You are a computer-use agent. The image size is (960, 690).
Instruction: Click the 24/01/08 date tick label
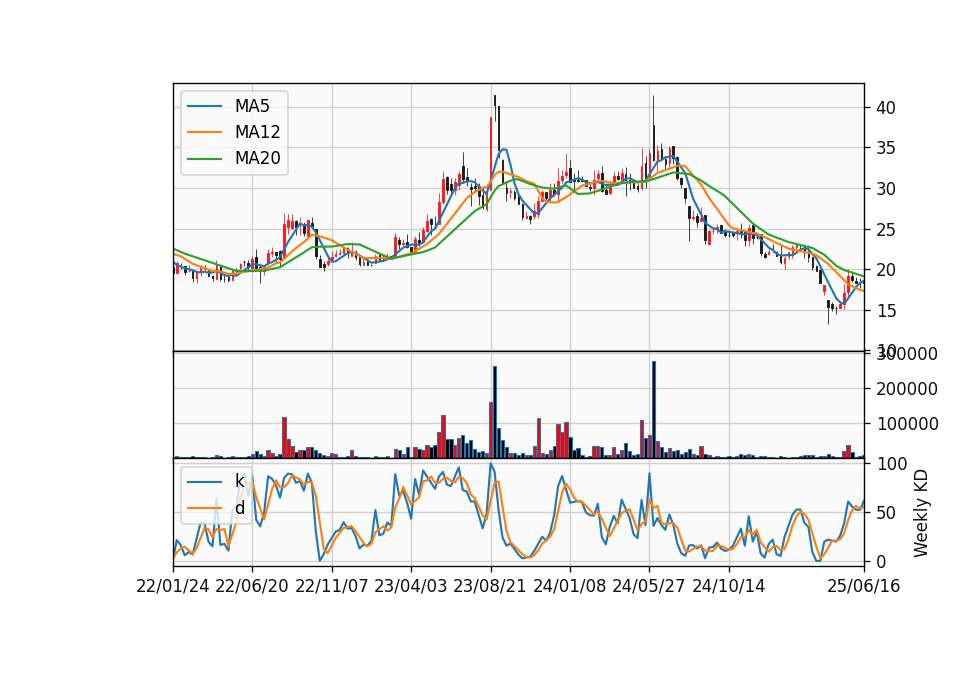coord(569,586)
